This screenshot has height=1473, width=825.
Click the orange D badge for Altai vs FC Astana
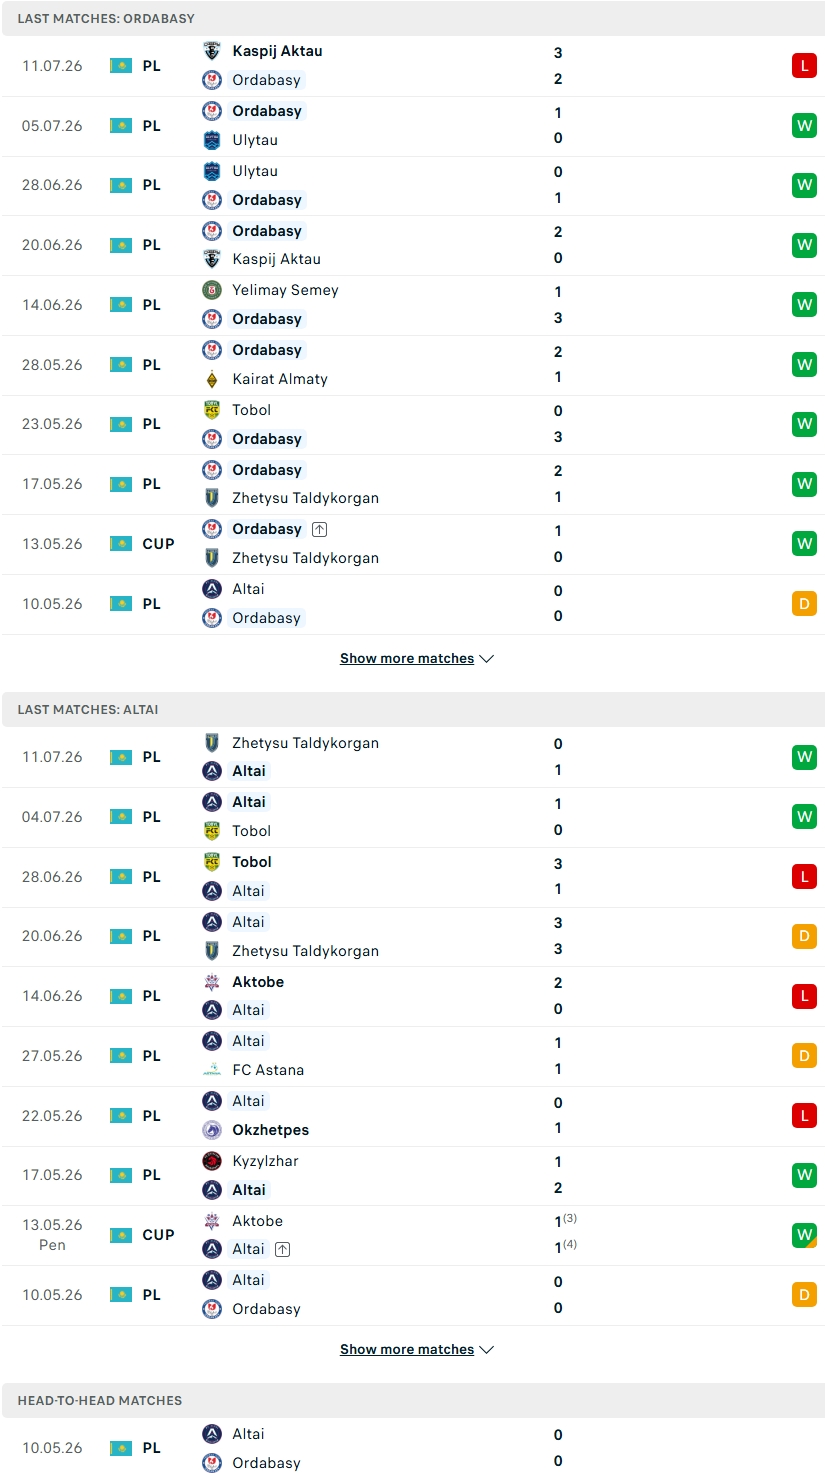point(804,1056)
